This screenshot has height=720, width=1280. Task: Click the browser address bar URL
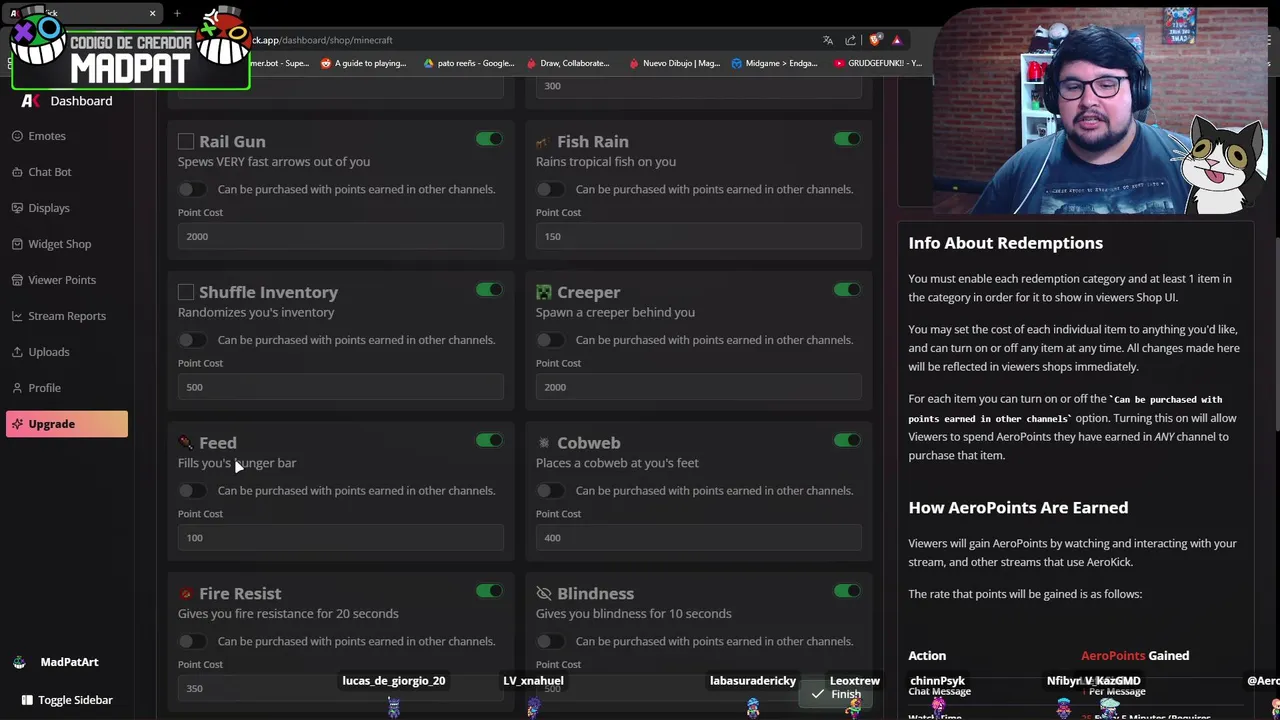click(x=320, y=40)
